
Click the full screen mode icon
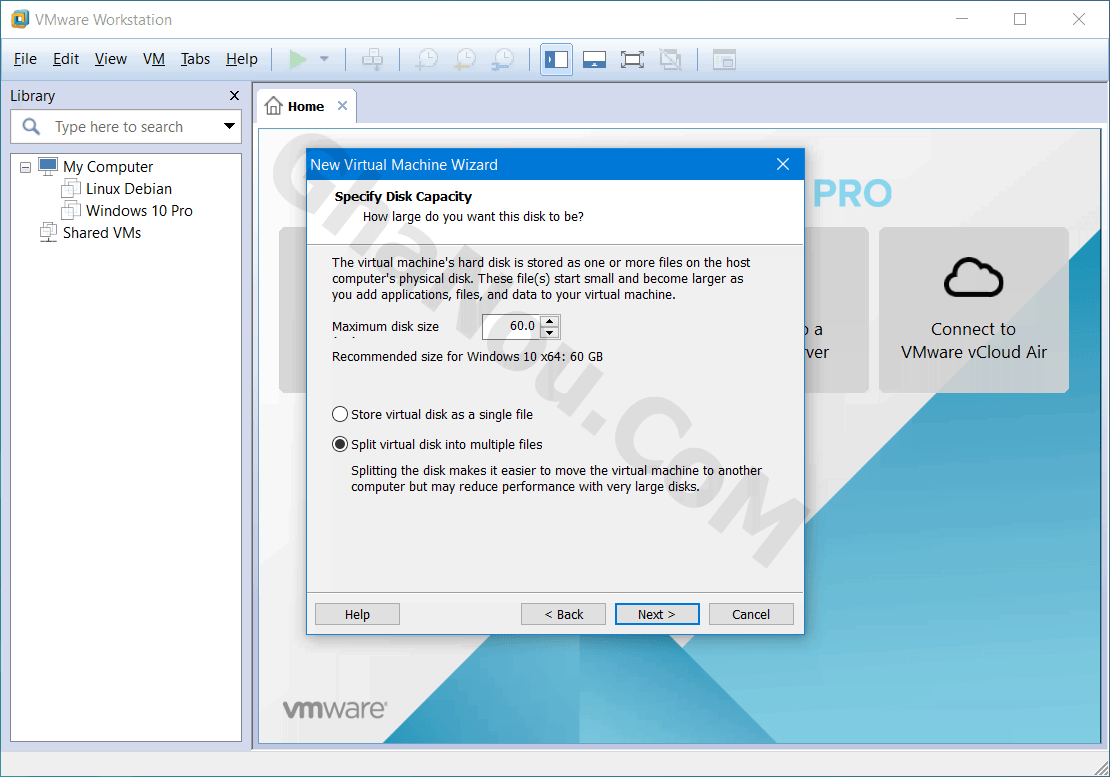click(632, 59)
